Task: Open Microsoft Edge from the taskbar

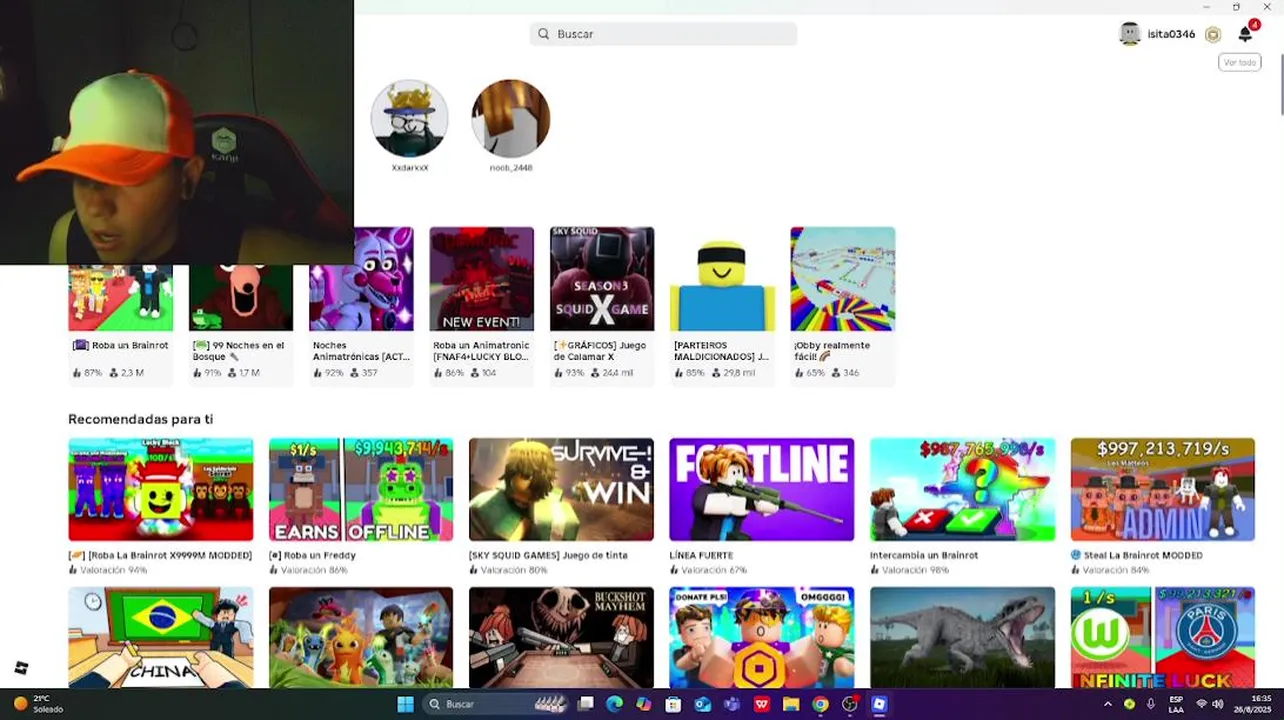Action: 614,704
